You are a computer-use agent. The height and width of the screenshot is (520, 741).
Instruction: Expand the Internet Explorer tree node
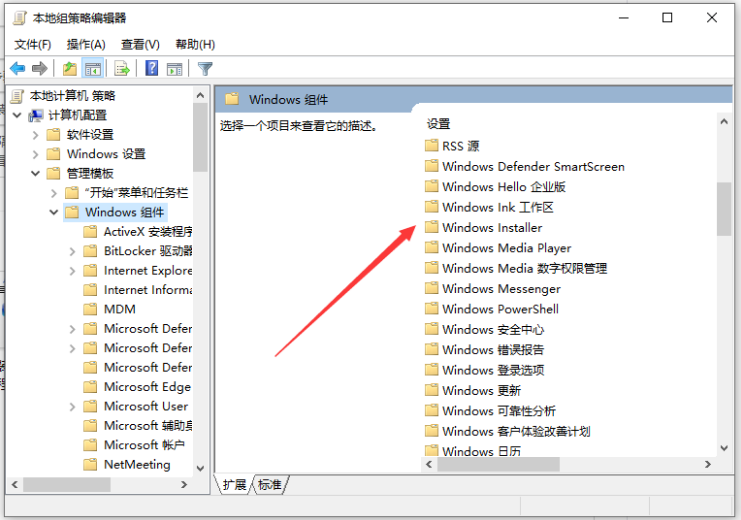[72, 271]
